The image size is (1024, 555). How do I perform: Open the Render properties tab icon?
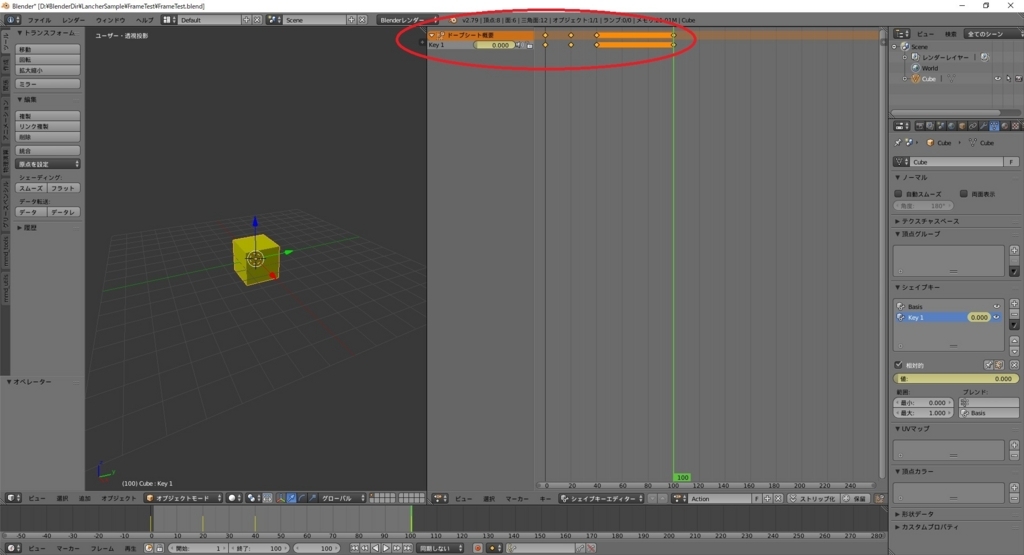tap(920, 126)
